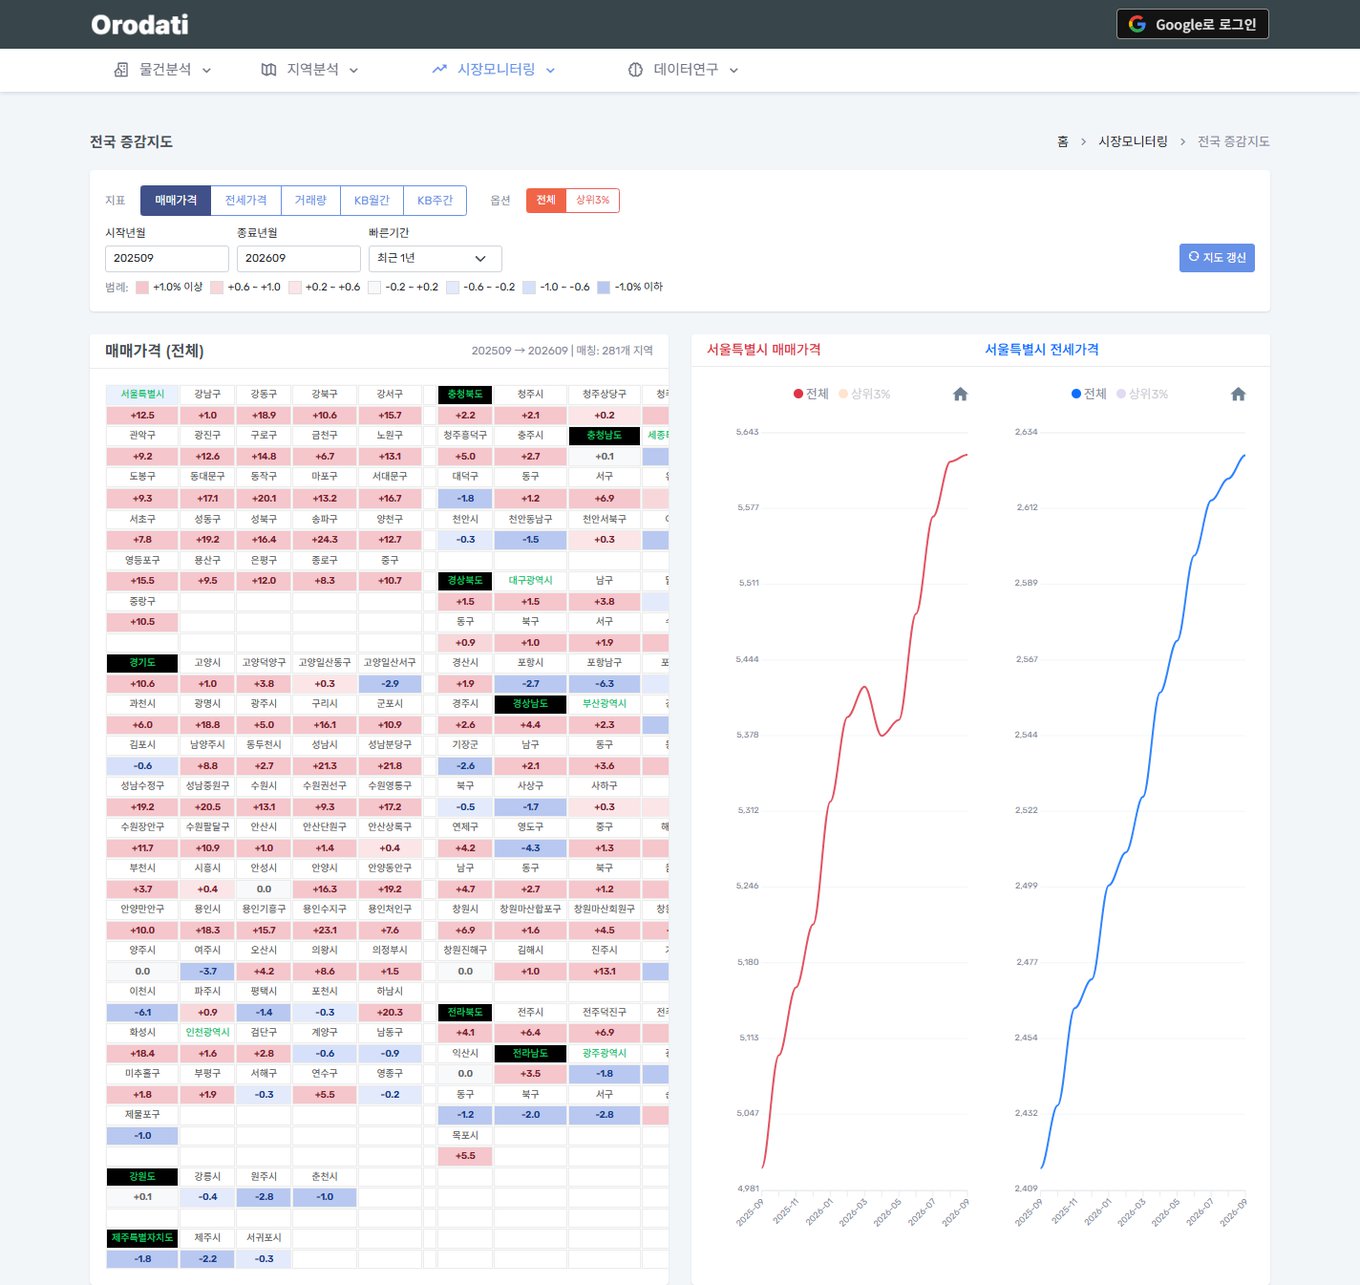Image resolution: width=1360 pixels, height=1285 pixels.
Task: Click the Google로 로그인 button
Action: [1192, 24]
